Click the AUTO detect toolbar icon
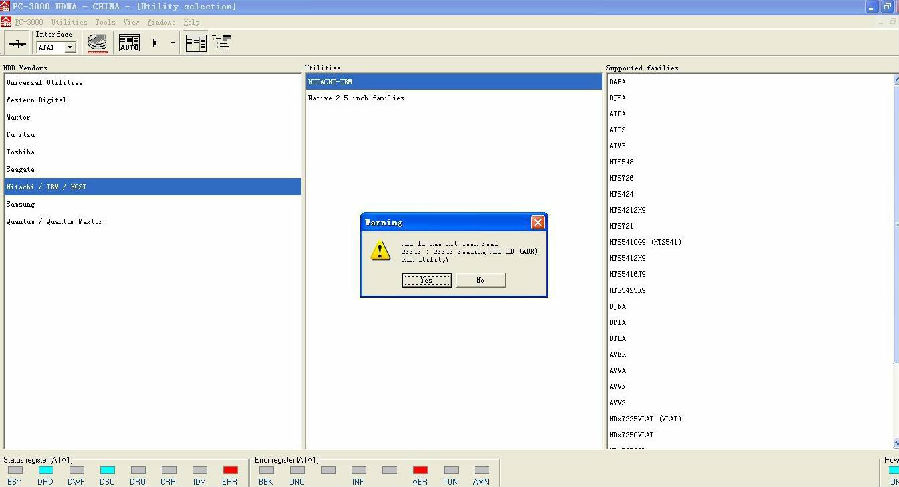The width and height of the screenshot is (899, 487). click(129, 43)
